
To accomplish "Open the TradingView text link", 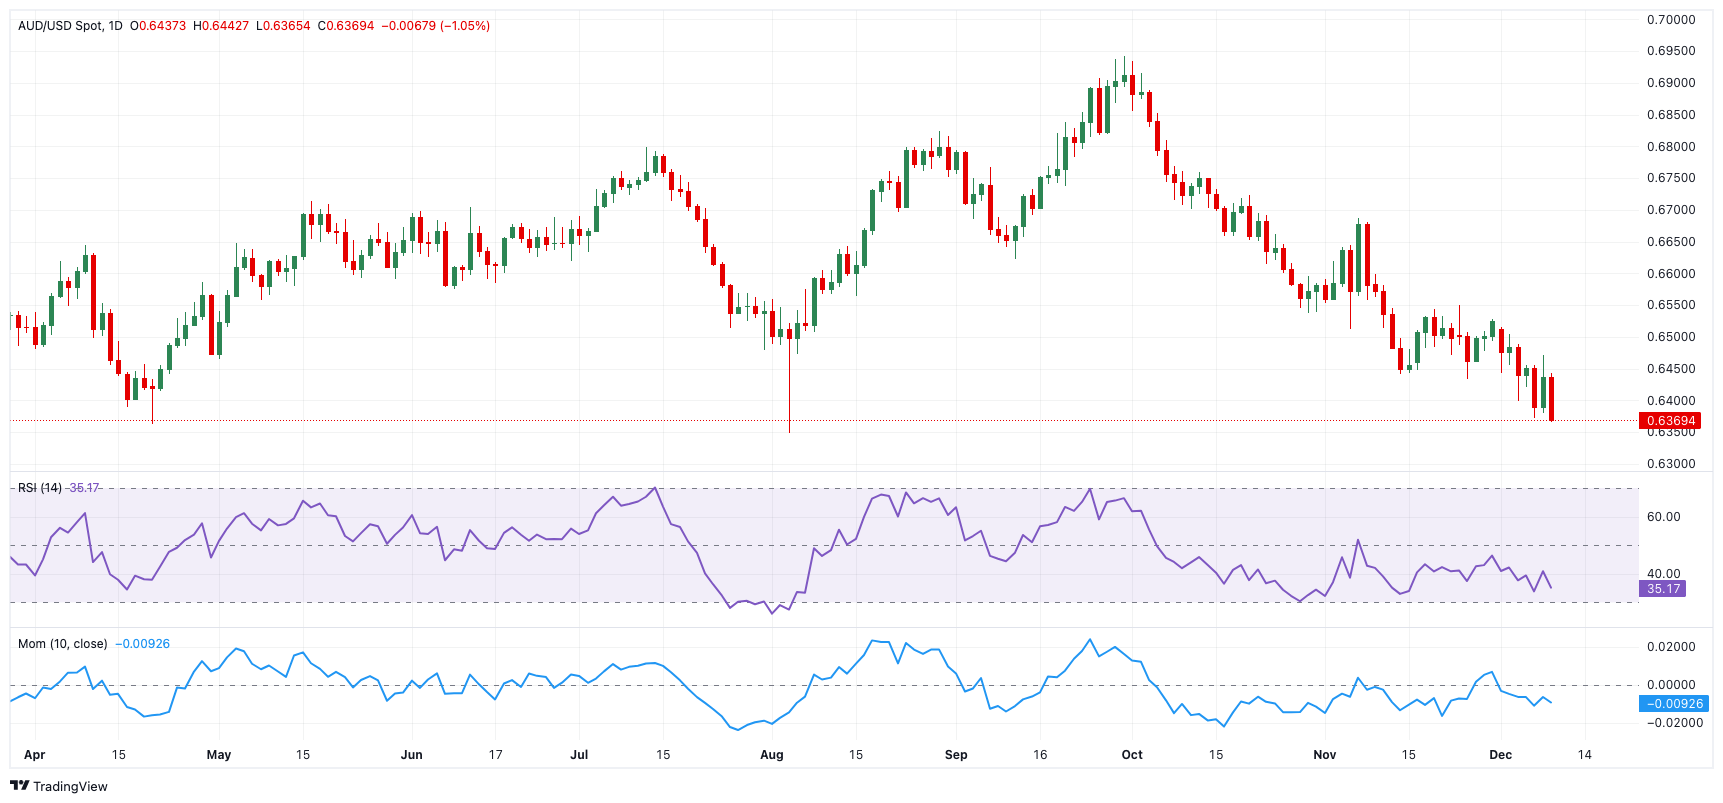I will 70,787.
